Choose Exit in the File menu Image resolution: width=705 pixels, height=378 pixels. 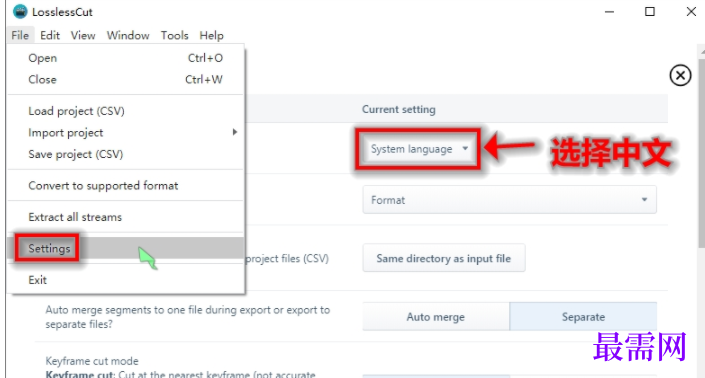pyautogui.click(x=126, y=280)
